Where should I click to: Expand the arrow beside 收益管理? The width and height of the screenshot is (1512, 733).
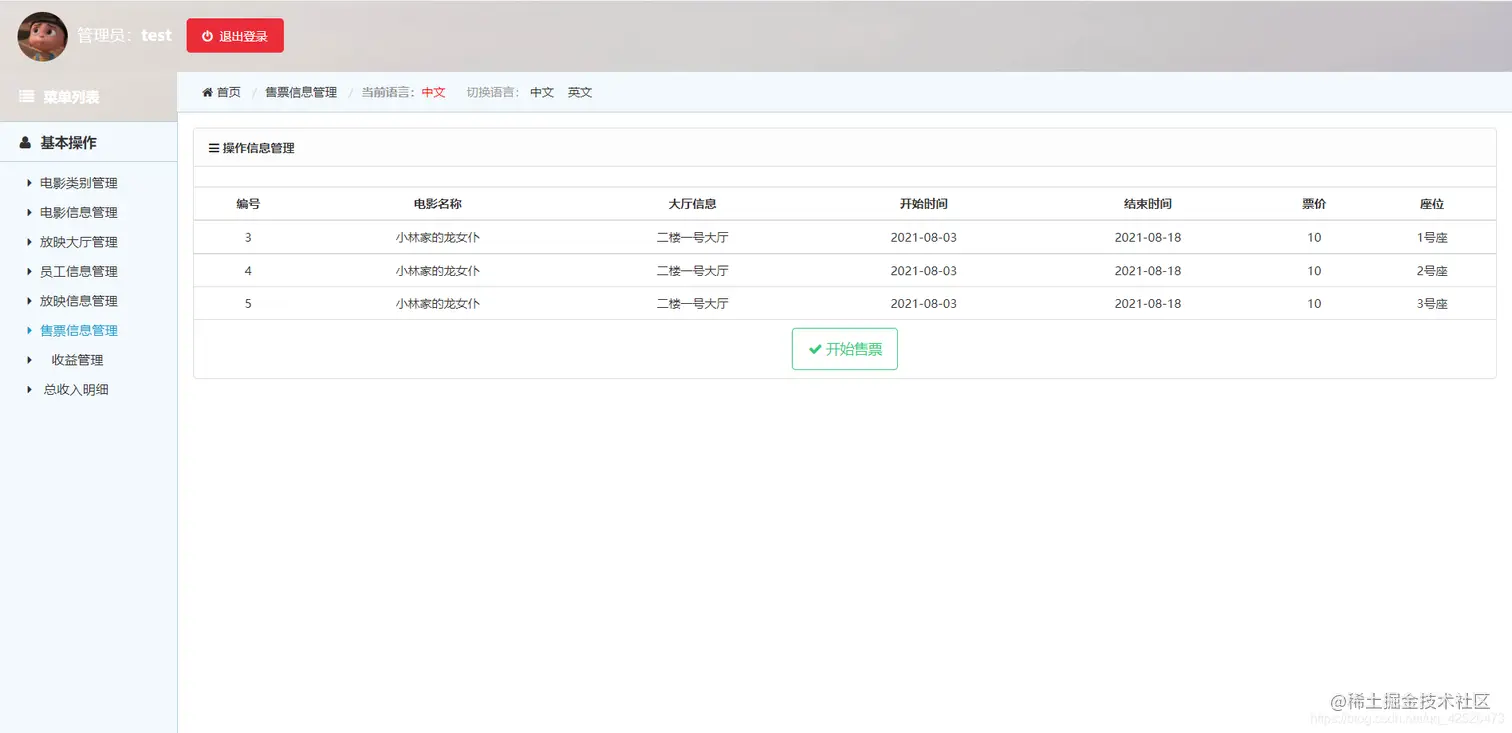coord(29,360)
